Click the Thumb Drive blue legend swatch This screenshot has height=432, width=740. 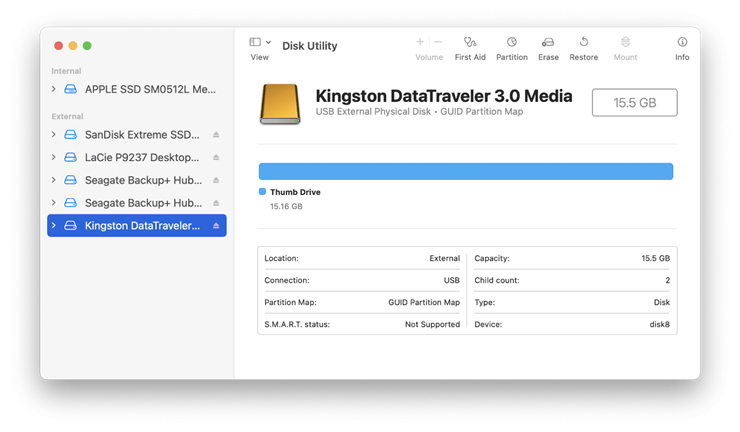pyautogui.click(x=262, y=191)
